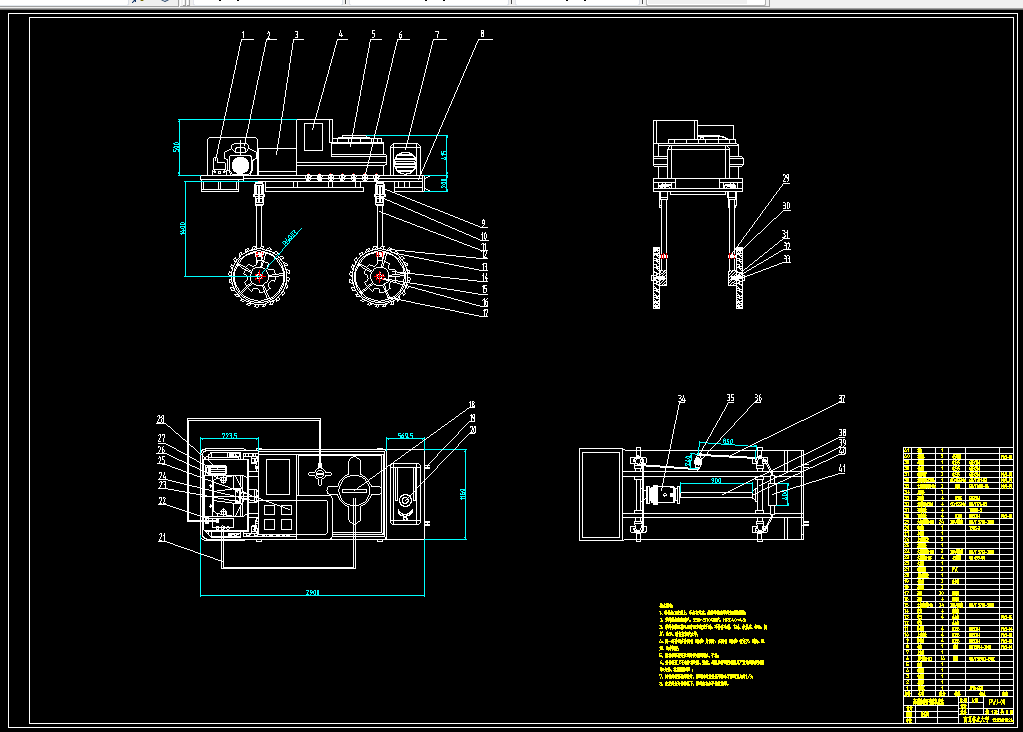Pick callout number 6 above the machine
The width and height of the screenshot is (1023, 732).
point(400,35)
